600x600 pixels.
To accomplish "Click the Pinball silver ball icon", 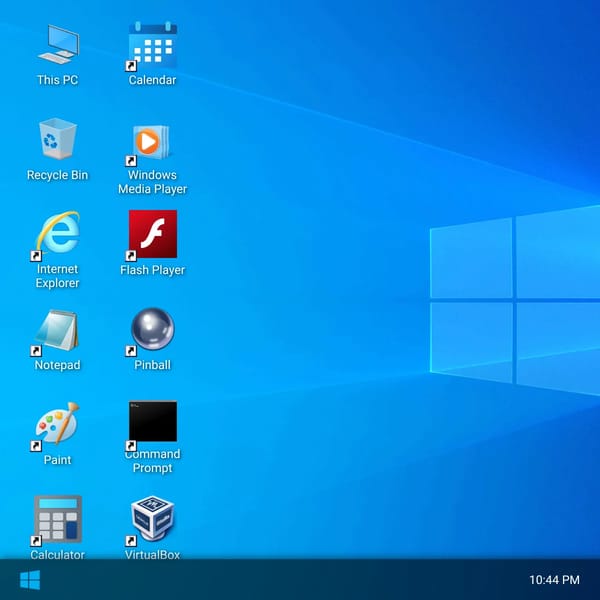I will (x=153, y=329).
